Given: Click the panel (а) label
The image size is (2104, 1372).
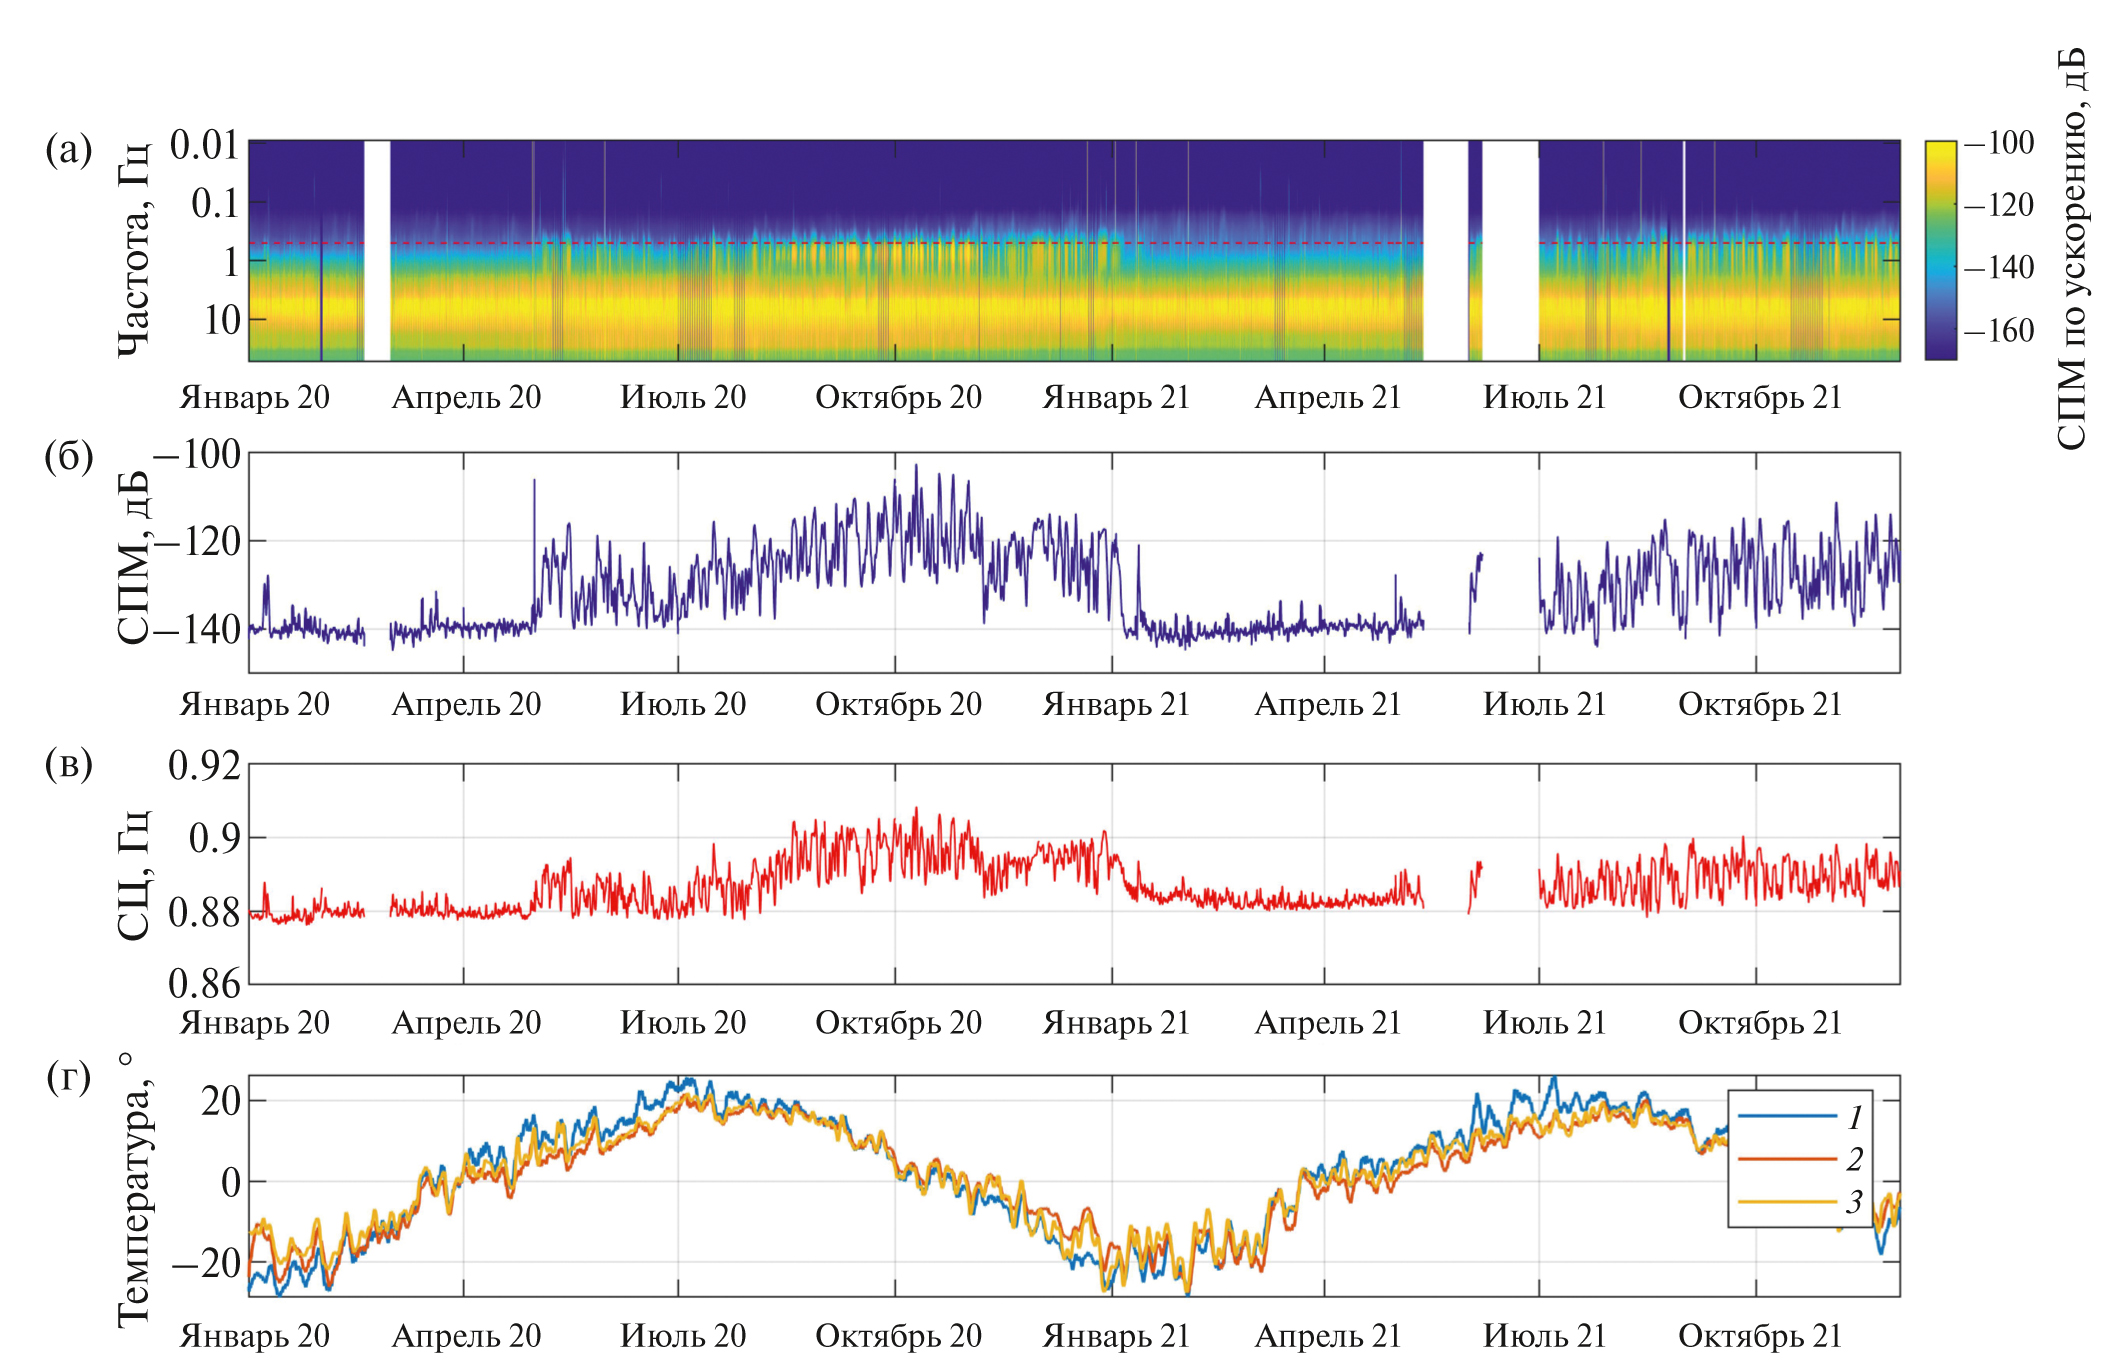Looking at the screenshot, I should coord(68,150).
